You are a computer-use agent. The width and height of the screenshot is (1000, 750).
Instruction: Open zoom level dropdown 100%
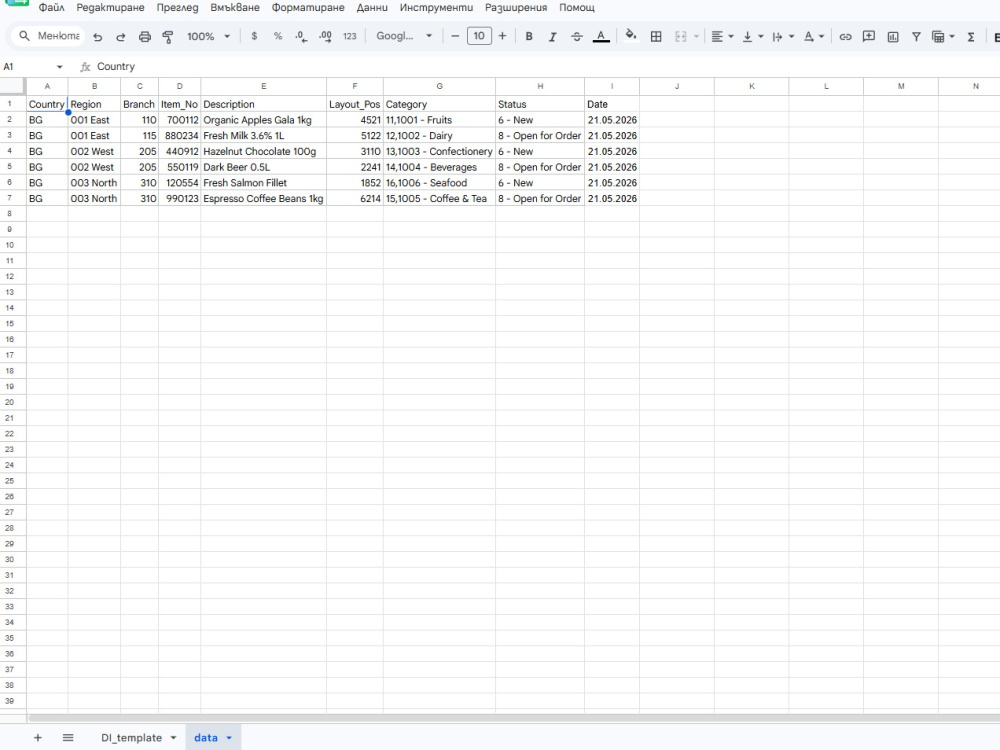pyautogui.click(x=209, y=36)
